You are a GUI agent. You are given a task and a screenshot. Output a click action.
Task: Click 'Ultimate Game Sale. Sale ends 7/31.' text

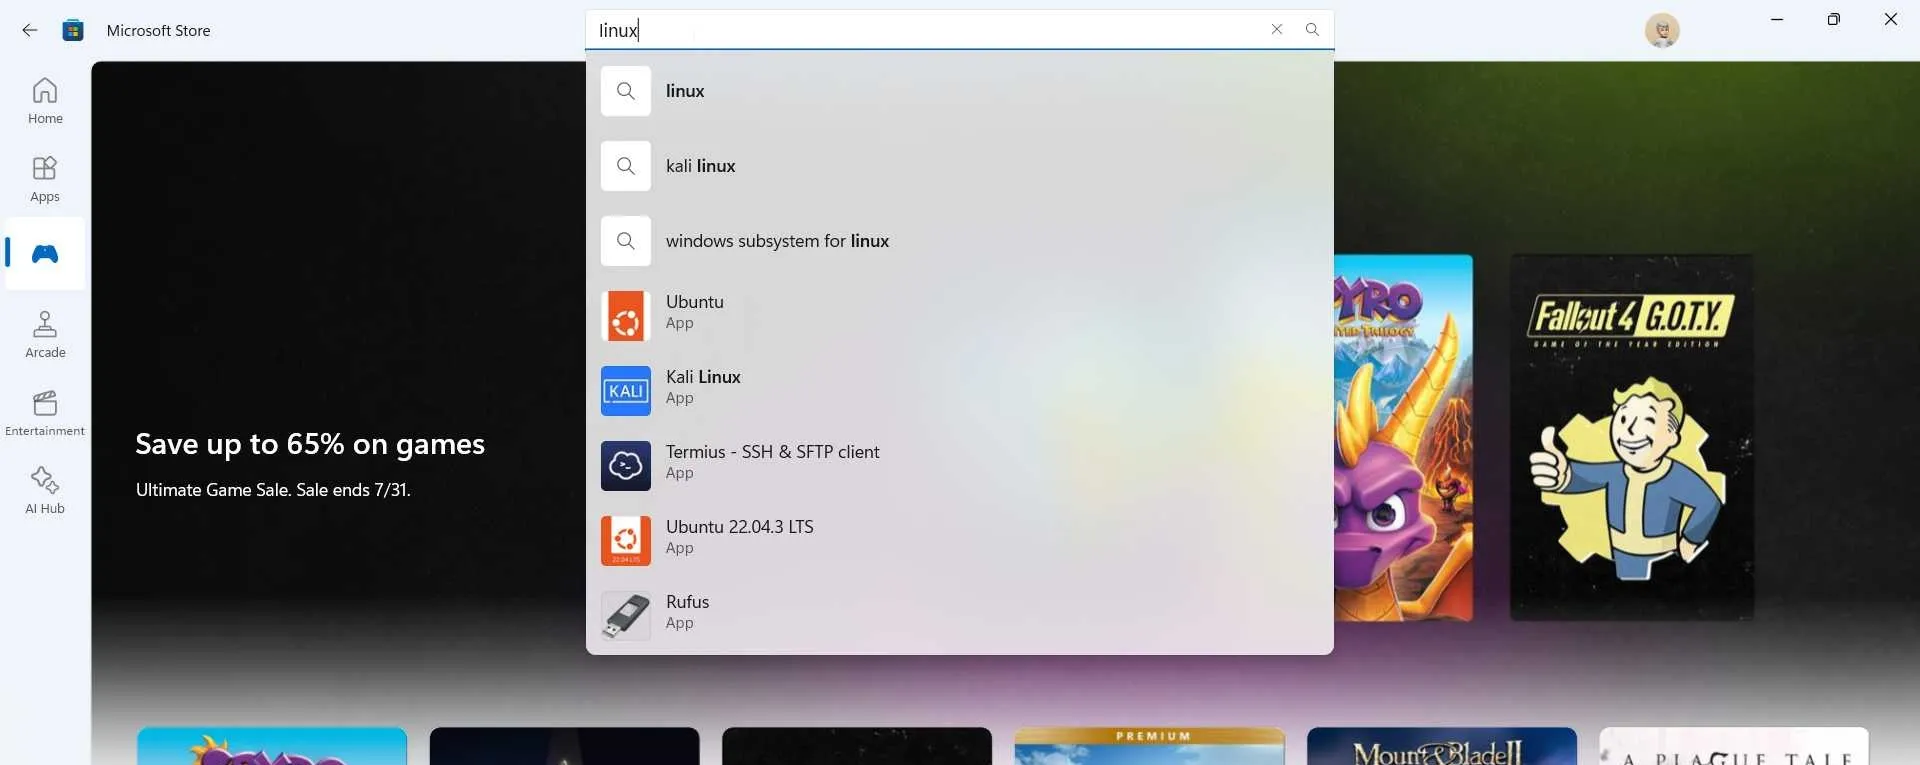pyautogui.click(x=273, y=490)
